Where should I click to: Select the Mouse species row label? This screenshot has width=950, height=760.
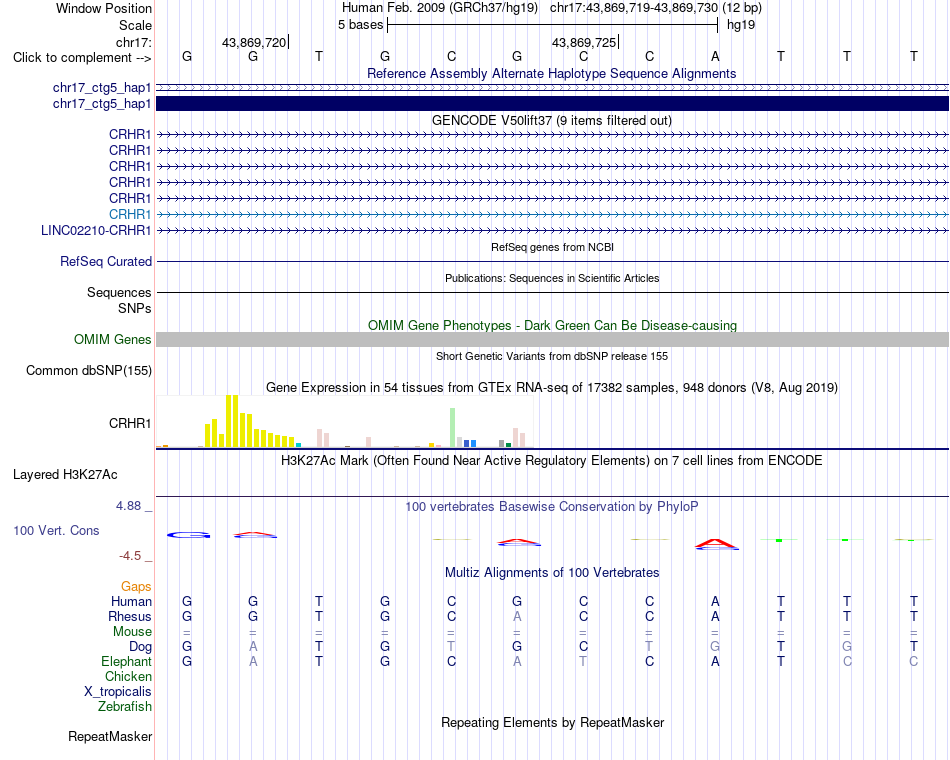pyautogui.click(x=132, y=632)
